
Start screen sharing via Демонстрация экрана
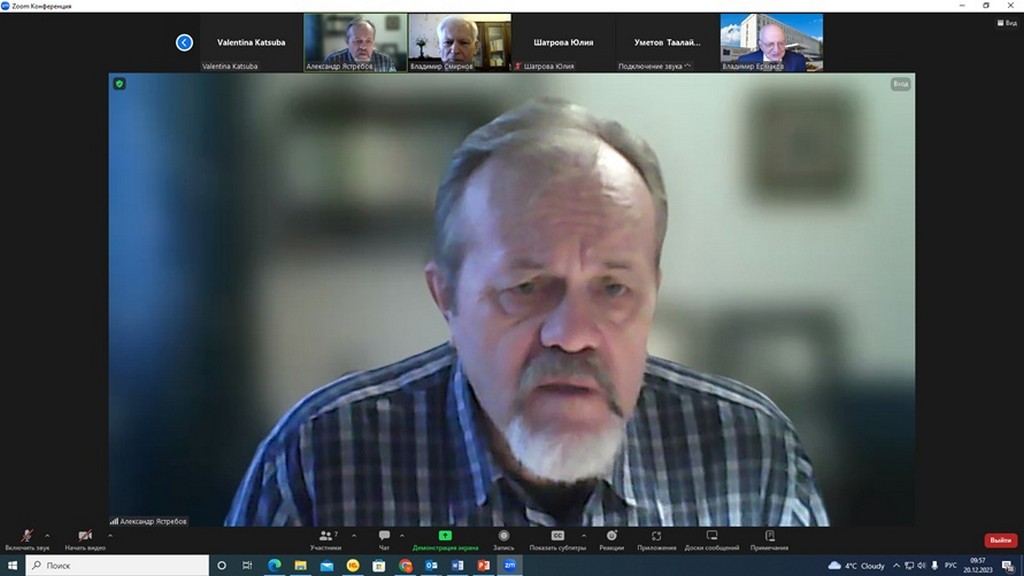pyautogui.click(x=445, y=538)
